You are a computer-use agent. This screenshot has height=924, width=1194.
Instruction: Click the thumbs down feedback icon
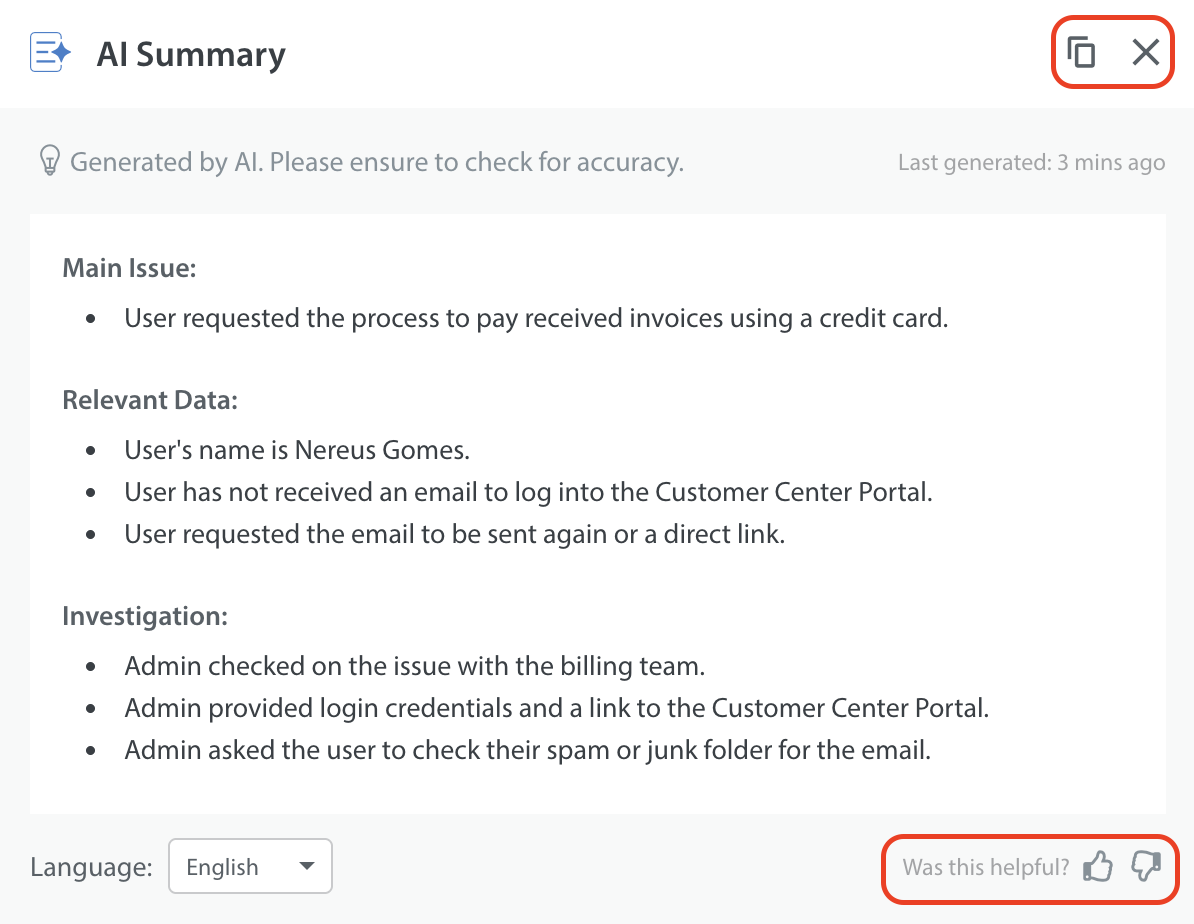point(1146,866)
